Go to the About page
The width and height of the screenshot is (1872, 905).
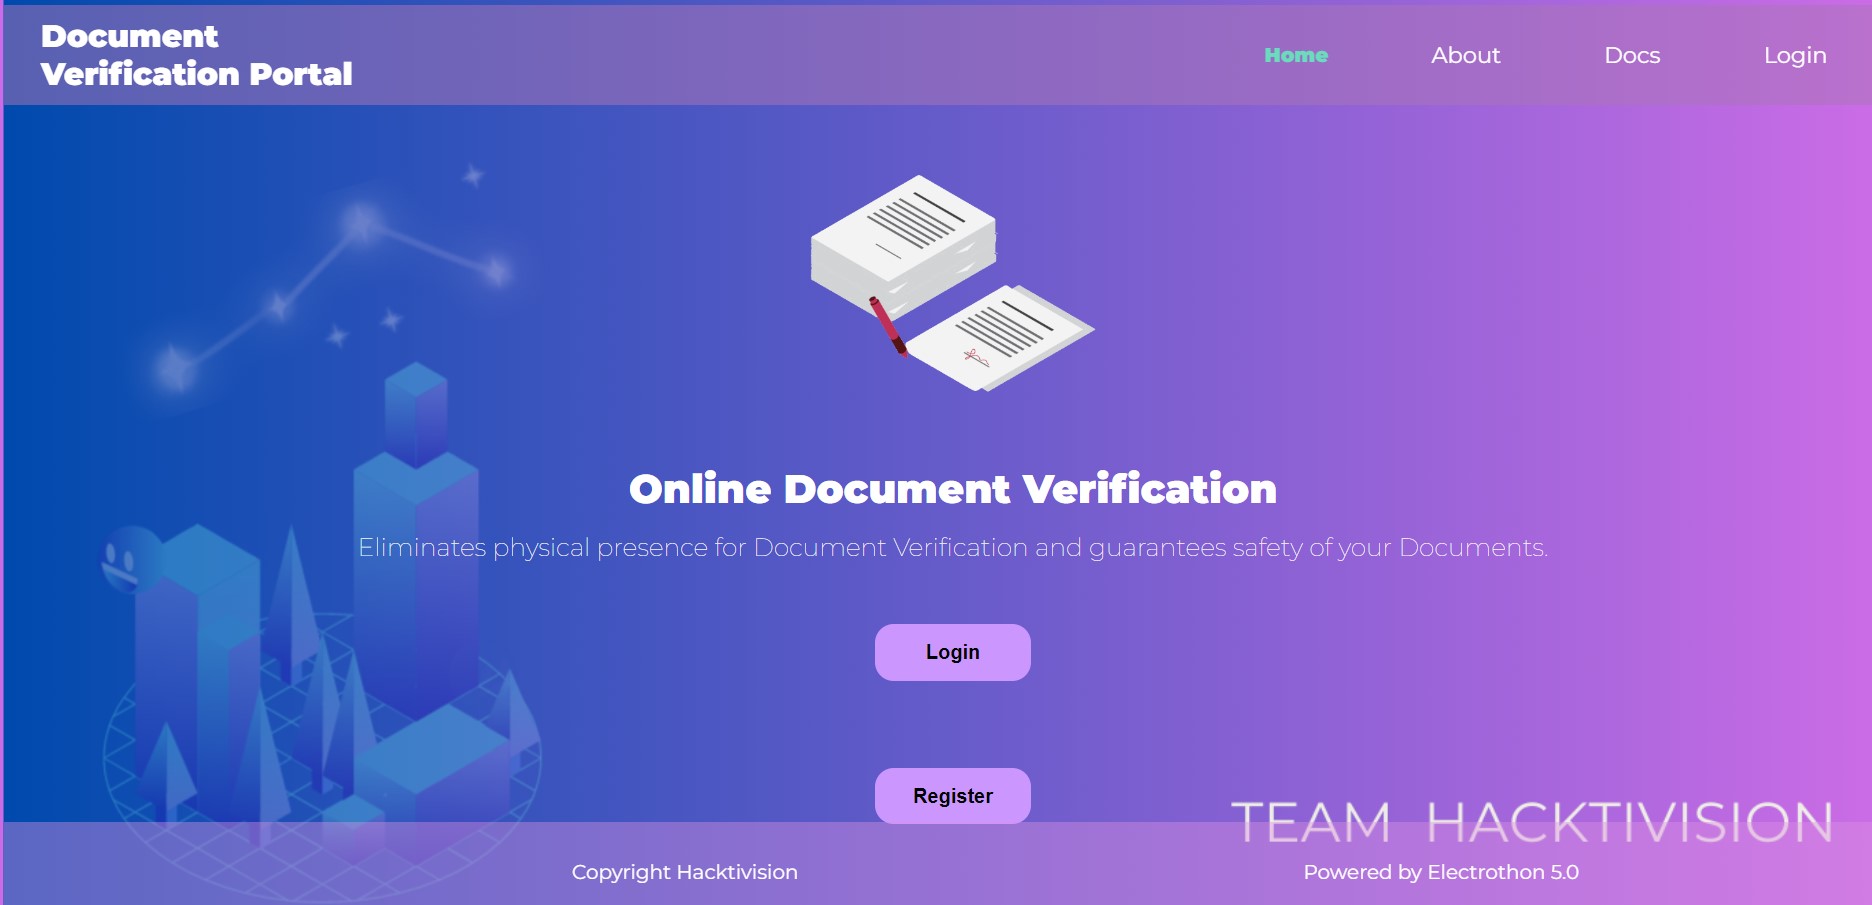click(1465, 55)
